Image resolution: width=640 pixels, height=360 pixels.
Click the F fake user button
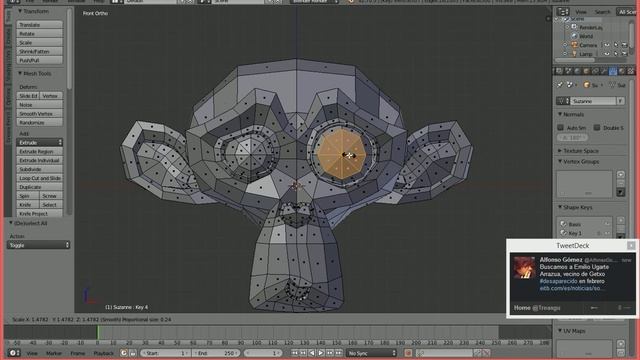(x=620, y=101)
